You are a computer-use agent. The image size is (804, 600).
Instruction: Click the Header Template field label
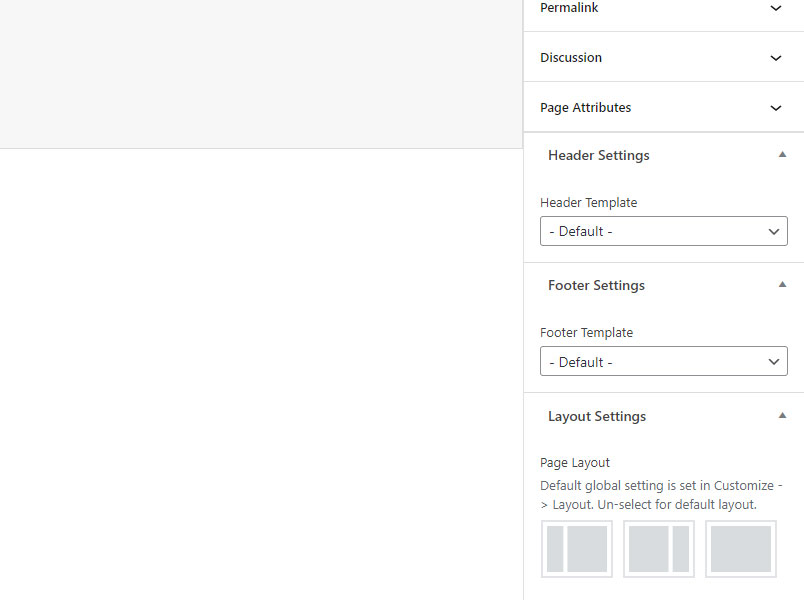pyautogui.click(x=588, y=203)
